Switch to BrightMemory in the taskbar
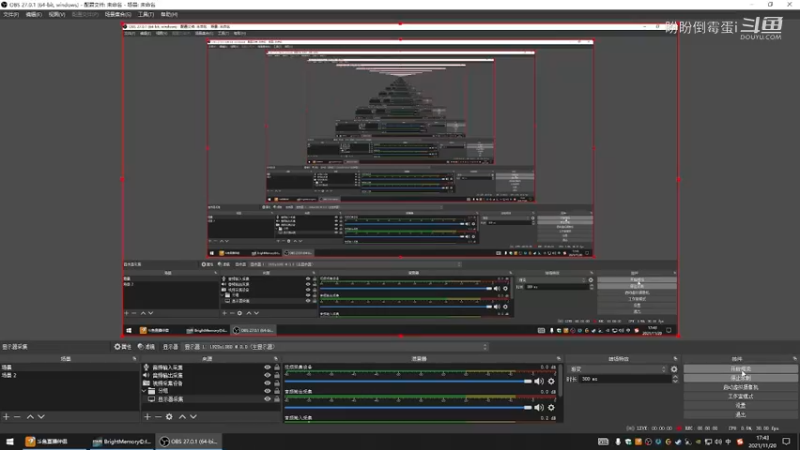 click(x=122, y=441)
